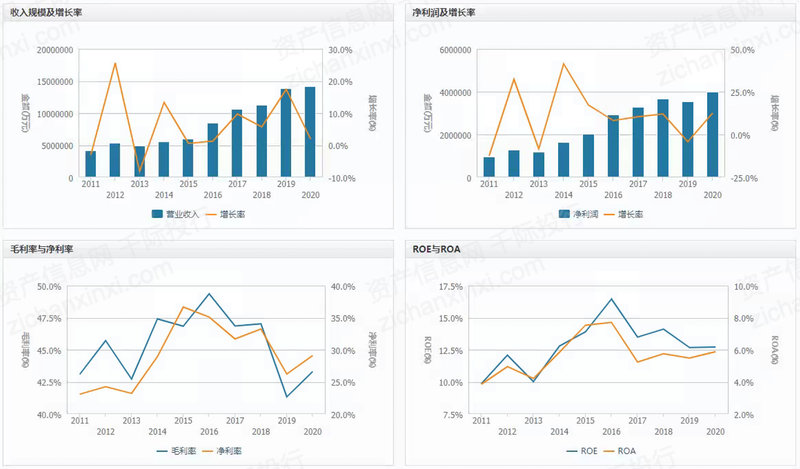Click the 净利润 legend bar icon
This screenshot has width=800, height=469.
(565, 214)
